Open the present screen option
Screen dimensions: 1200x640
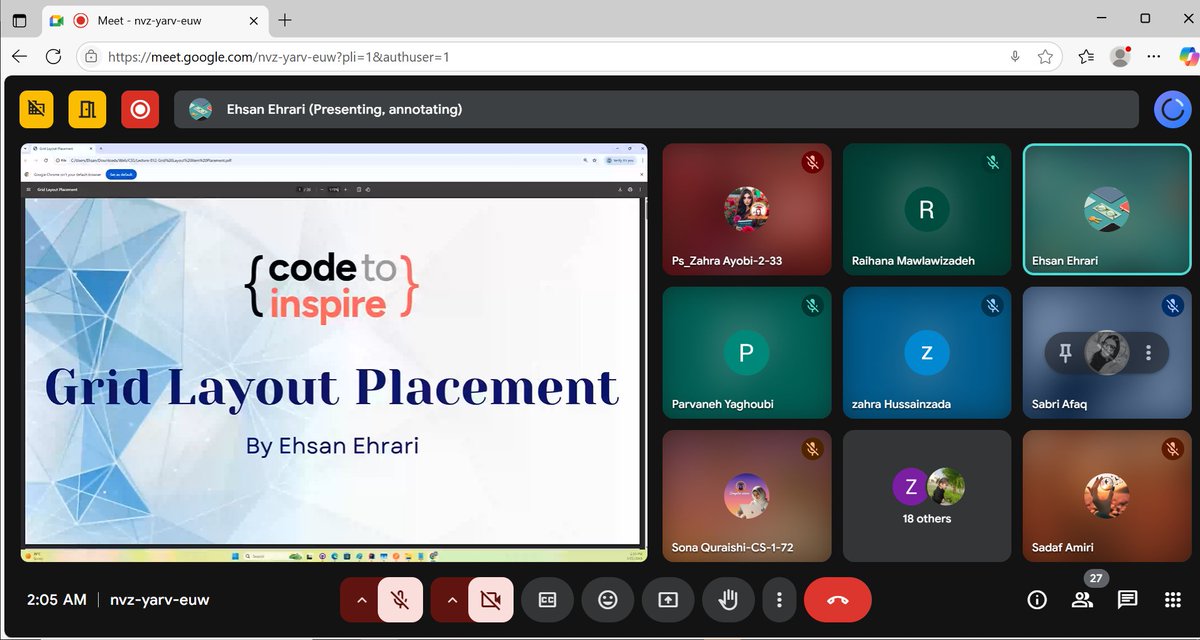(x=667, y=600)
